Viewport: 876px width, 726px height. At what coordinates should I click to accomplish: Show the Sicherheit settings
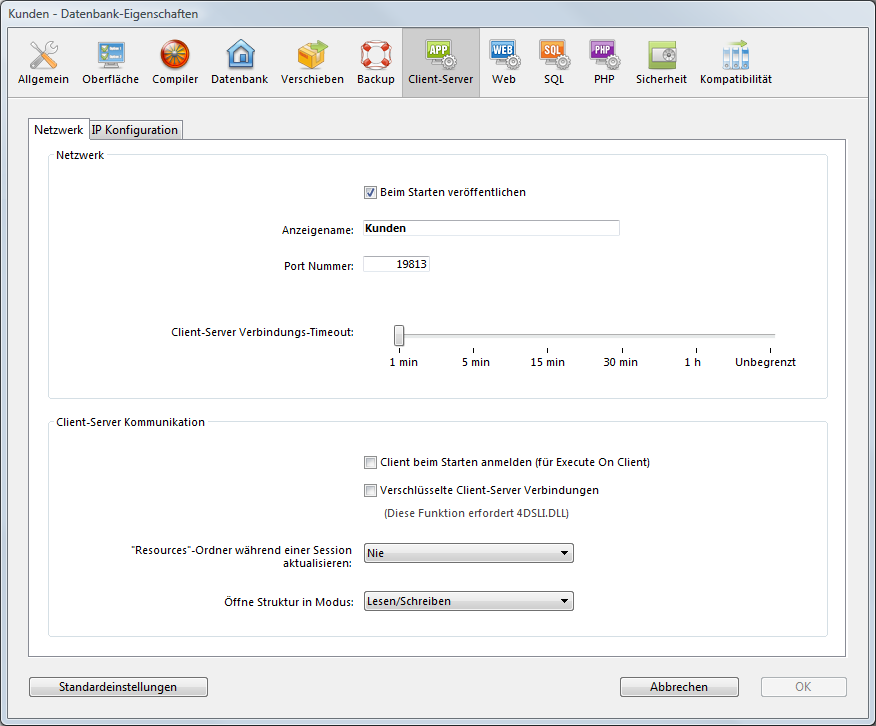click(661, 62)
